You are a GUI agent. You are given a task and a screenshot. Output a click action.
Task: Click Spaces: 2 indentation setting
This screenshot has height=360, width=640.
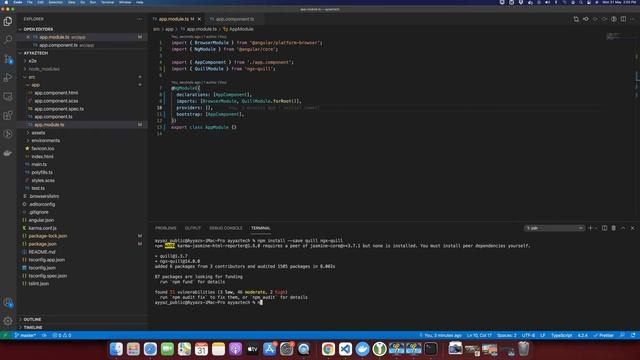[507, 335]
